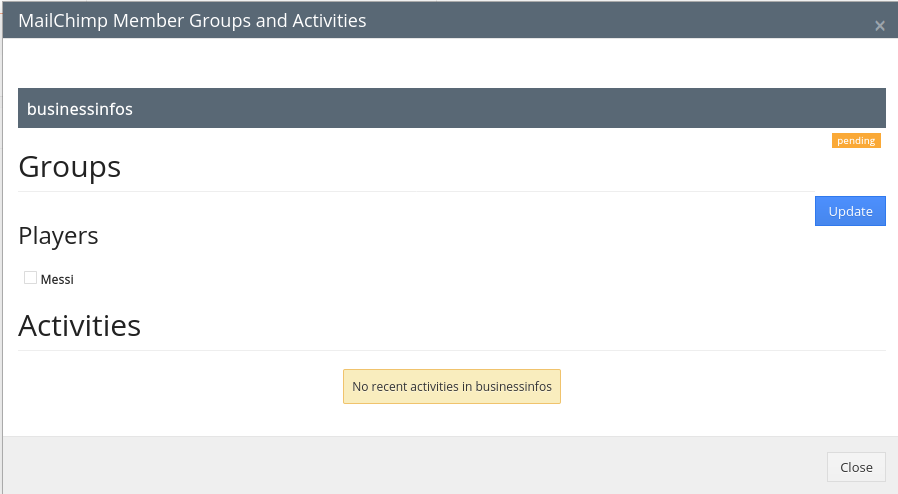Click the Messi label text

coord(57,279)
